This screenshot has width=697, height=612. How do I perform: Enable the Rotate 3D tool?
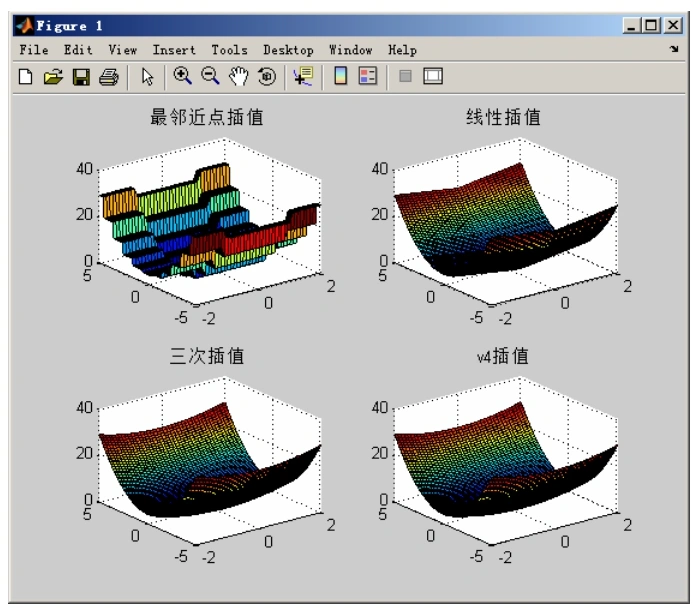click(x=267, y=76)
